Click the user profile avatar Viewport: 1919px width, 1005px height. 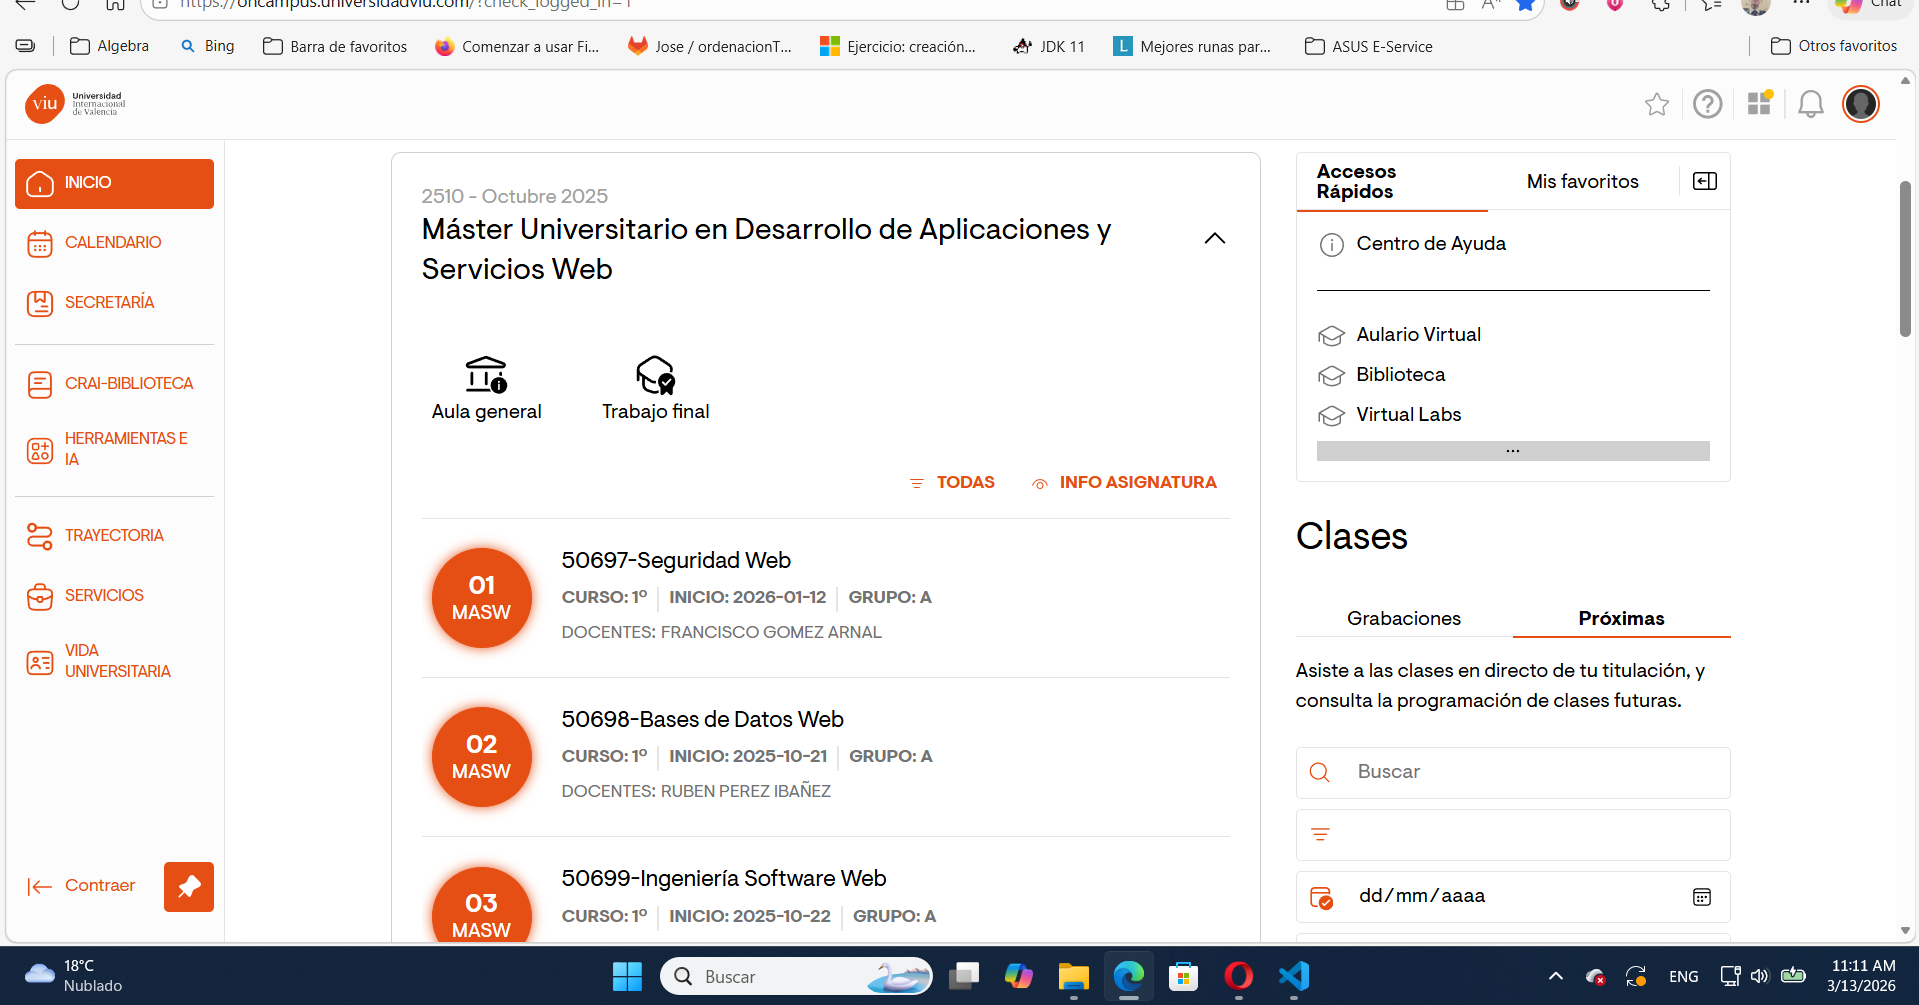(1860, 104)
